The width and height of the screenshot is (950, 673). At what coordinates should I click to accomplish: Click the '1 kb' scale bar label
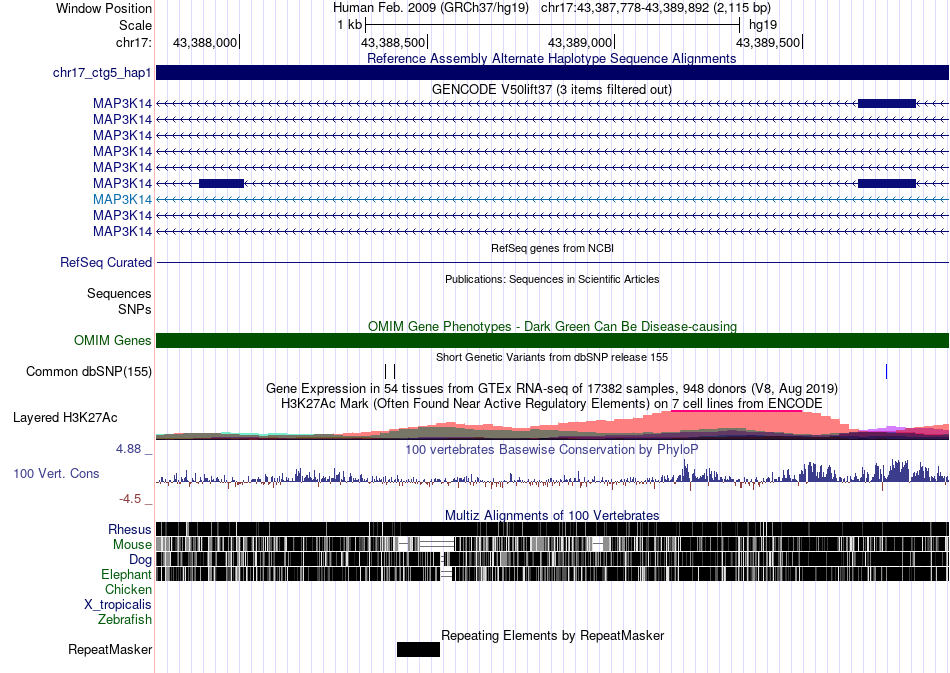click(350, 25)
